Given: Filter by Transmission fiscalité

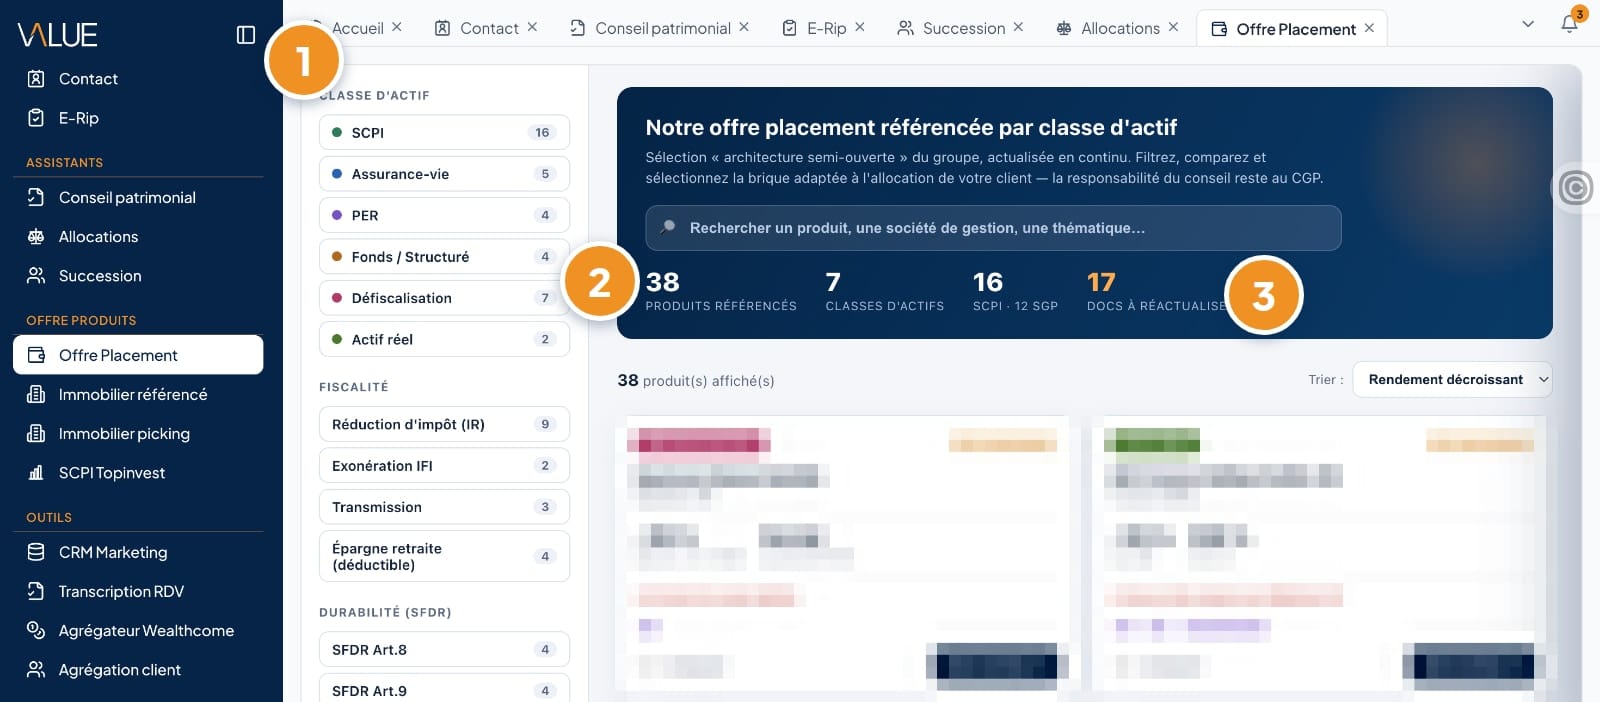Looking at the screenshot, I should click(x=444, y=507).
